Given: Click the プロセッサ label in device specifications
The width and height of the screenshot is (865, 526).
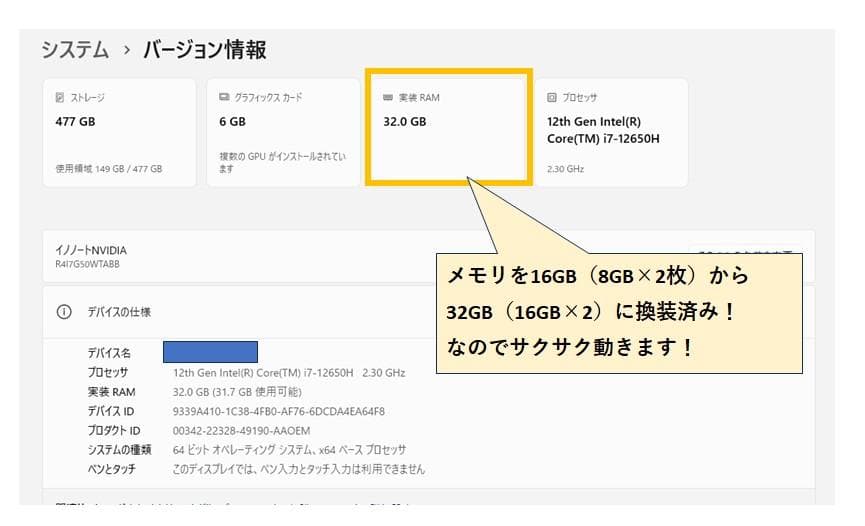Looking at the screenshot, I should 108,372.
